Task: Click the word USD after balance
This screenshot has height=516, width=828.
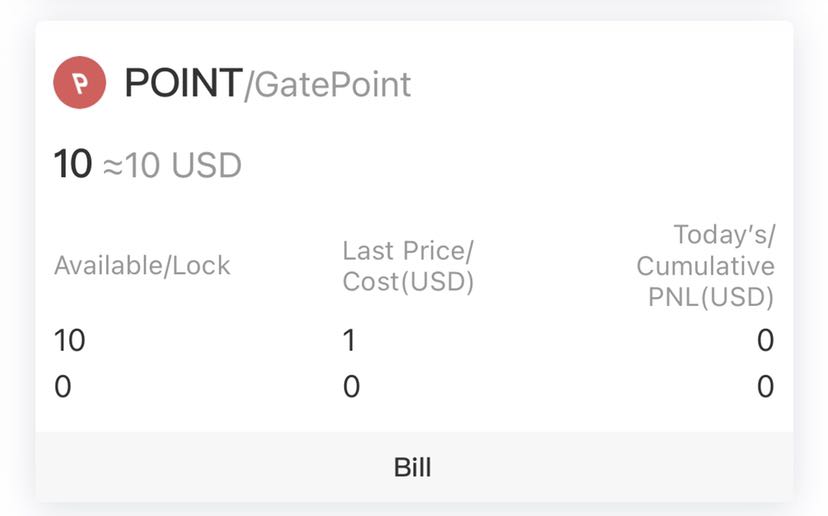Action: 207,165
